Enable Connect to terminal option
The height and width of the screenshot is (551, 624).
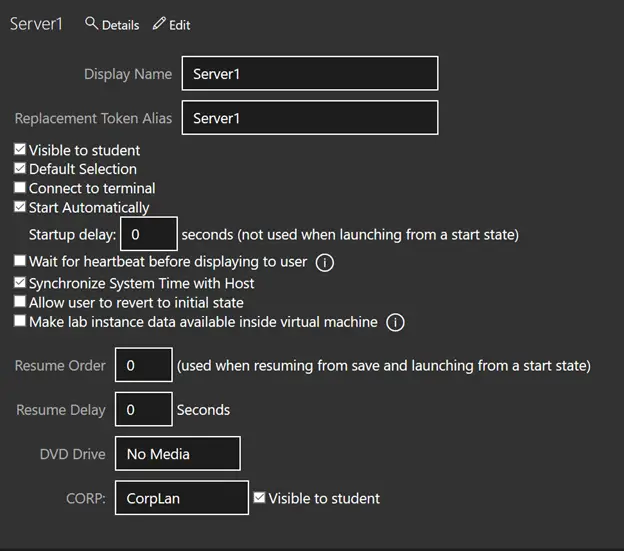point(20,188)
